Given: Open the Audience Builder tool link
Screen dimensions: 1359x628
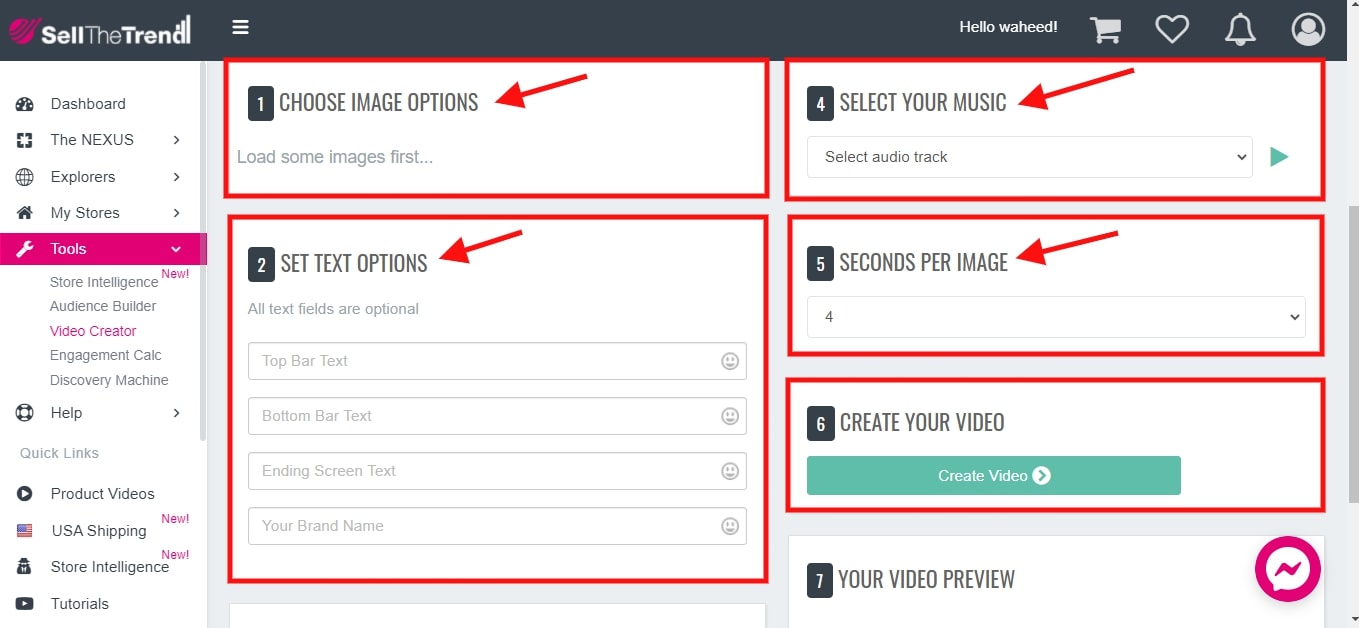Looking at the screenshot, I should pyautogui.click(x=103, y=306).
